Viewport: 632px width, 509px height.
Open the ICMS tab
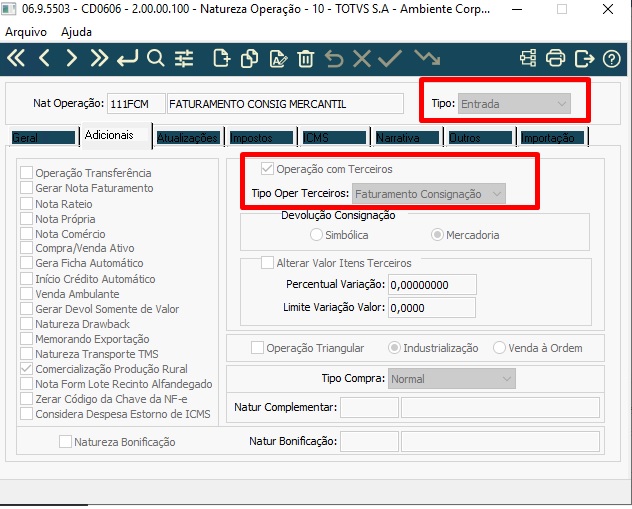point(334,137)
